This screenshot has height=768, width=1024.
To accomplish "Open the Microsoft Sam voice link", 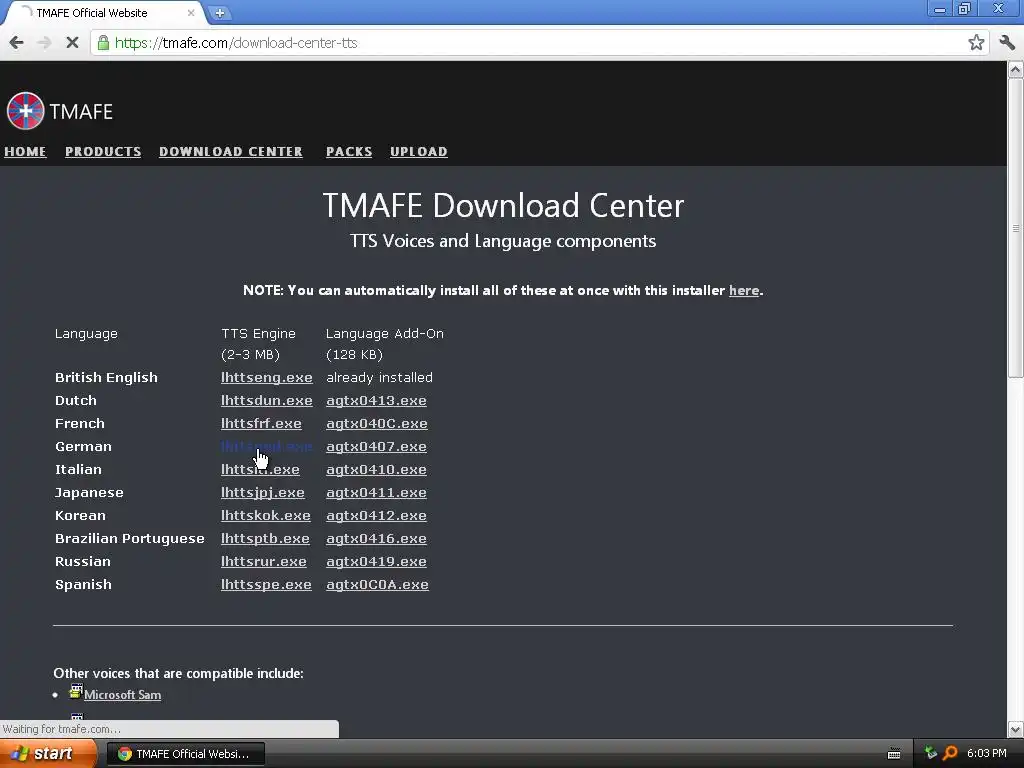I will (x=123, y=695).
